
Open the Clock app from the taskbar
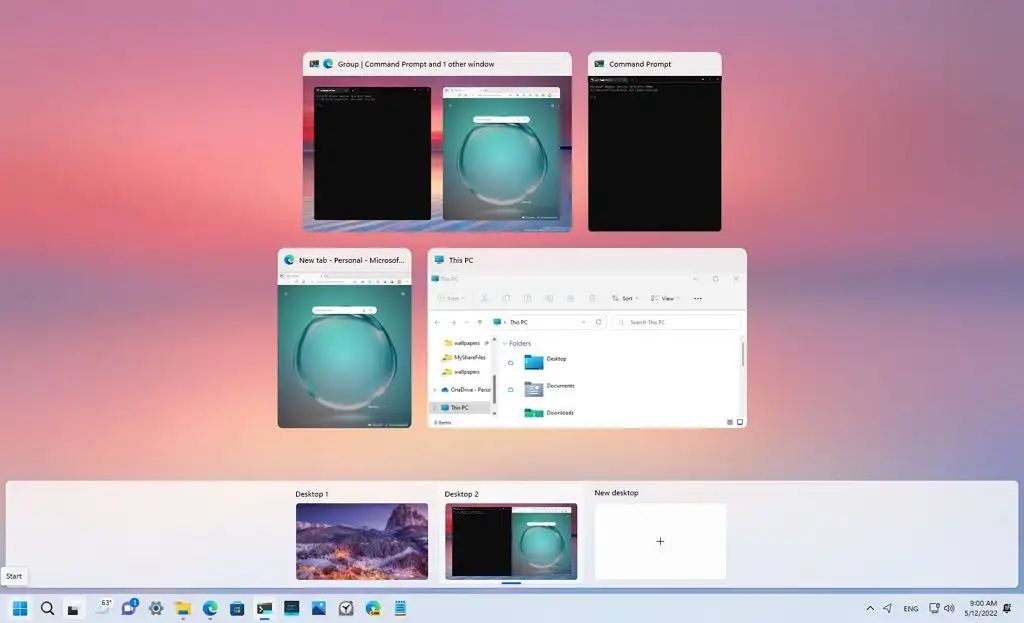[346, 609]
